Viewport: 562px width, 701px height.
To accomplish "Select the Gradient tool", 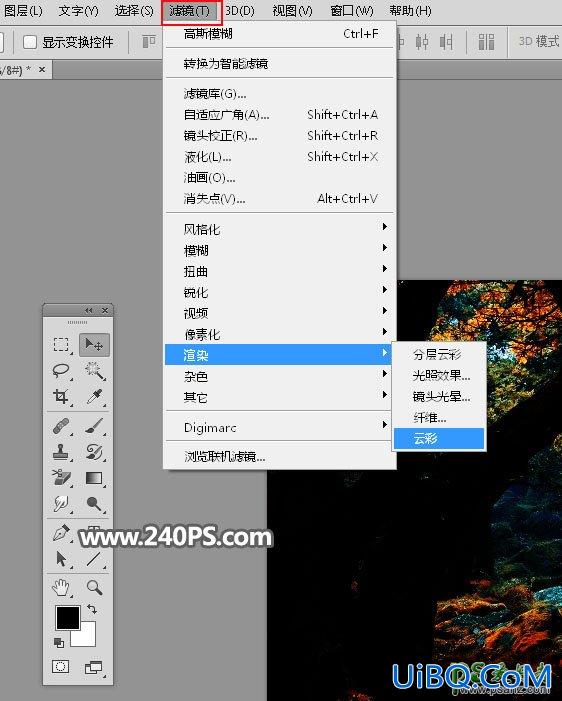I will click(94, 478).
